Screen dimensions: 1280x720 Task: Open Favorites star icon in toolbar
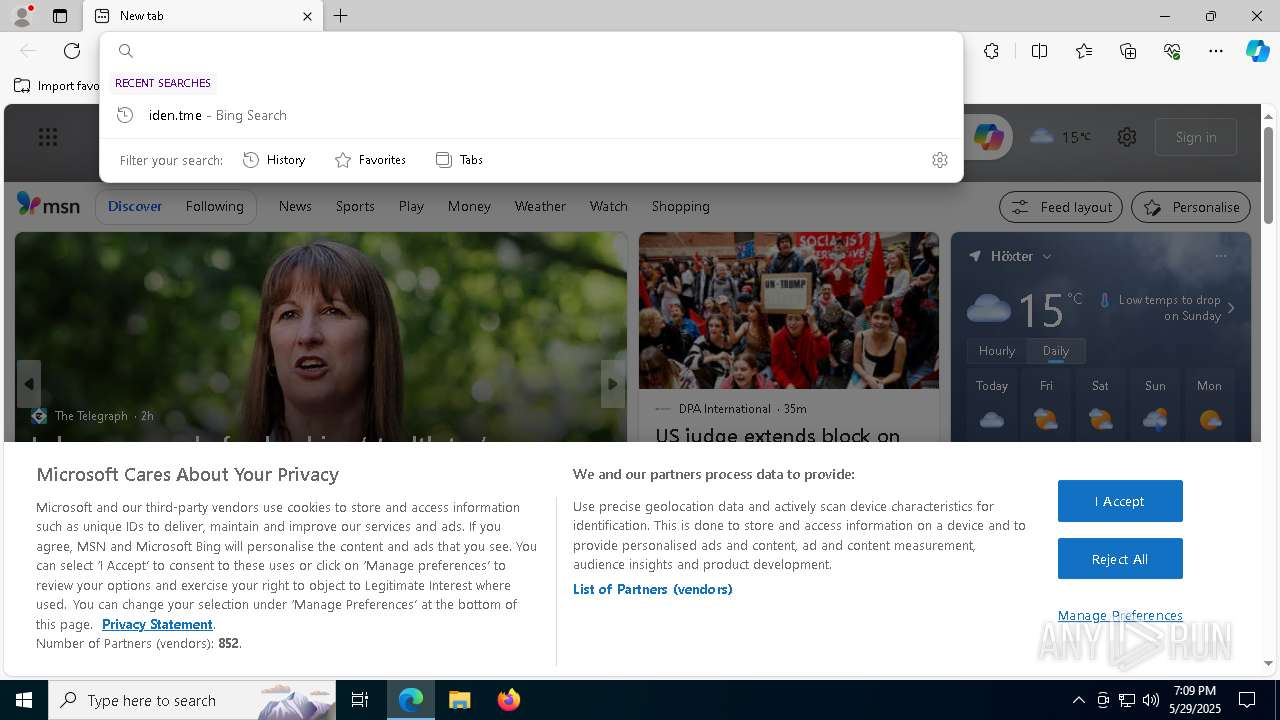click(x=1084, y=51)
